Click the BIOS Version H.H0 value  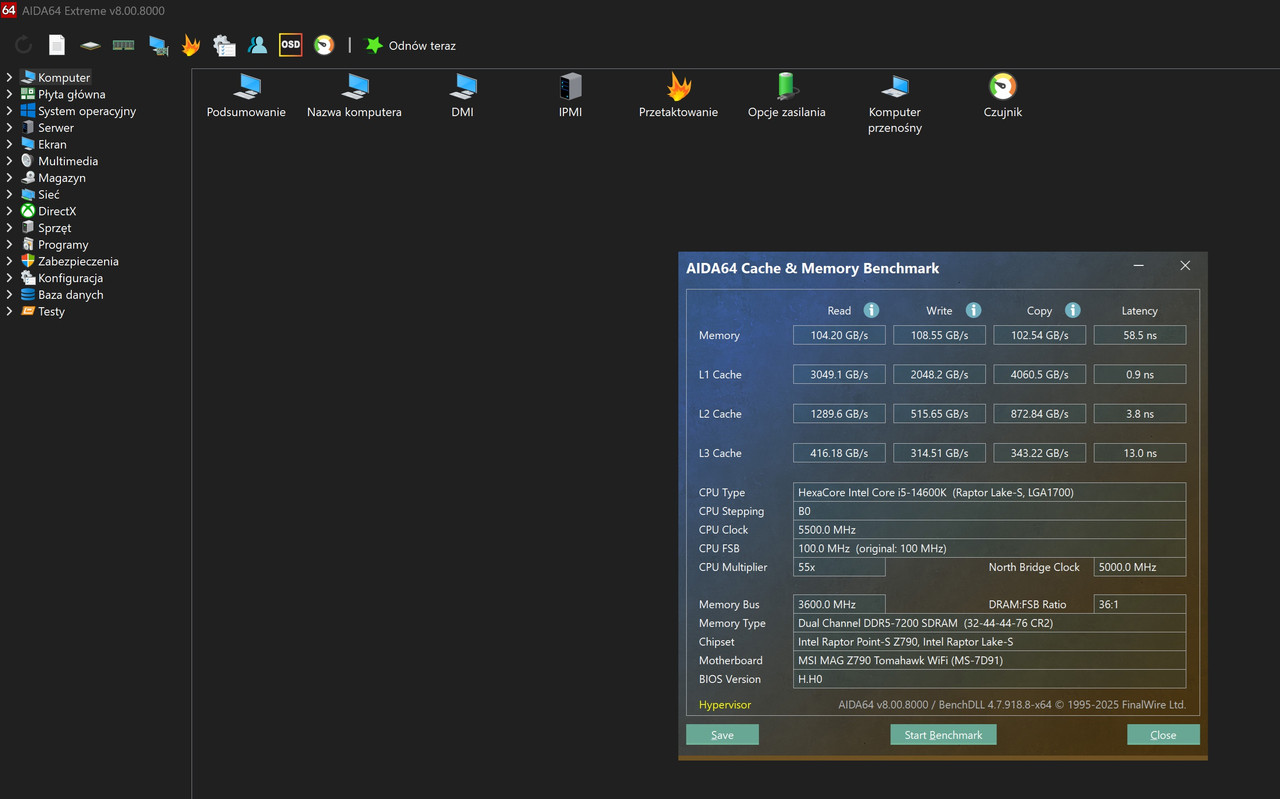(x=990, y=679)
